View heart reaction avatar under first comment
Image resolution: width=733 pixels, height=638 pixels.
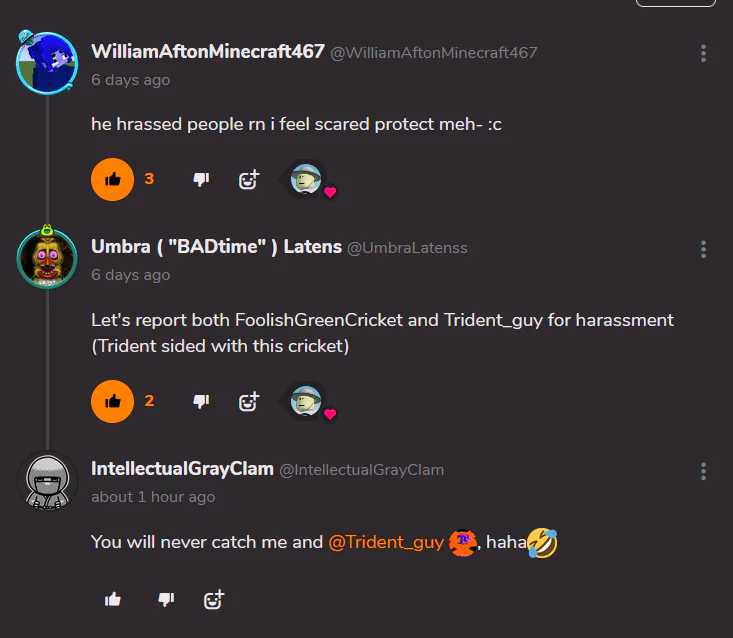point(306,179)
